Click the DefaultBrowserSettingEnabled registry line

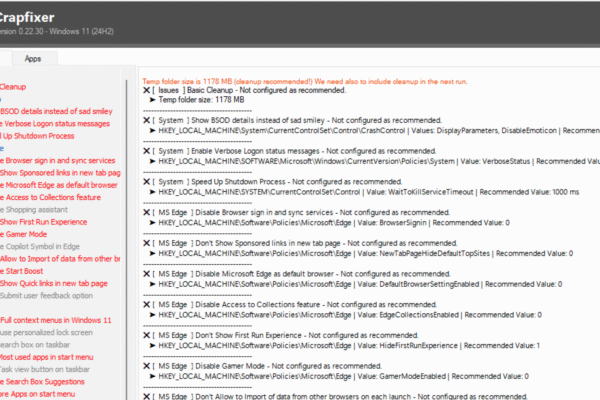pyautogui.click(x=356, y=284)
